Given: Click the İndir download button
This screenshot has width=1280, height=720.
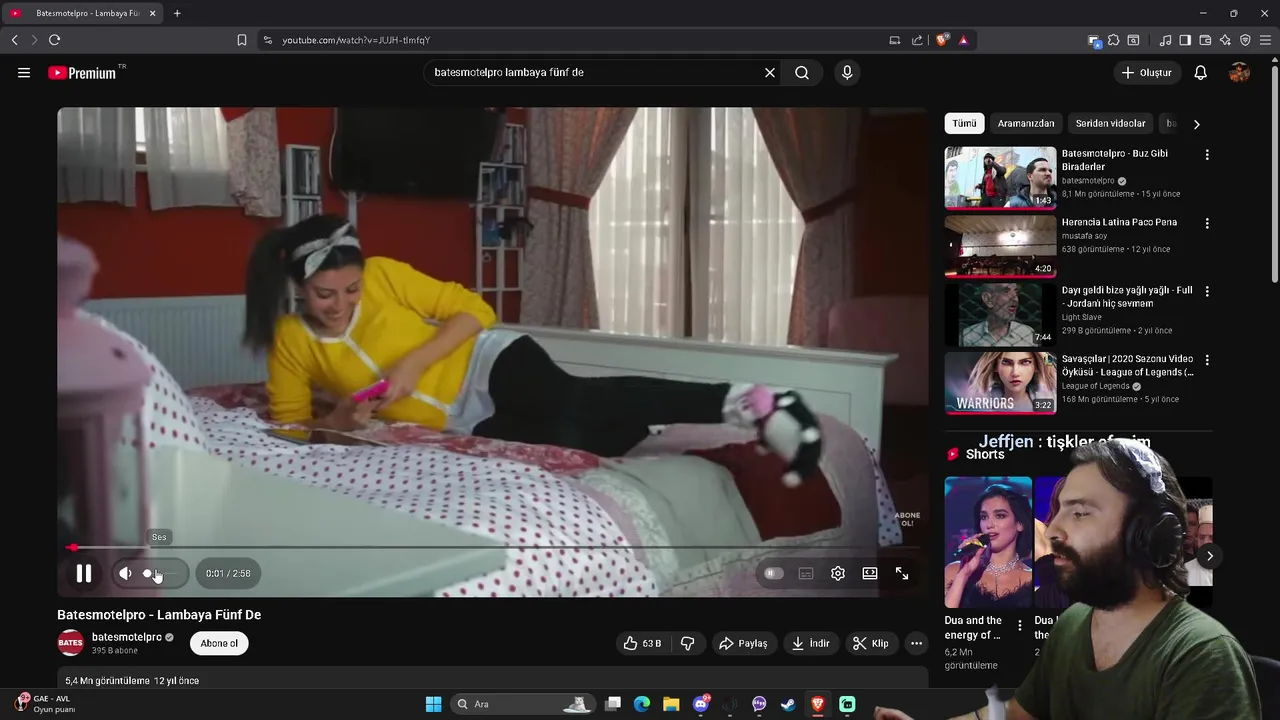Looking at the screenshot, I should coord(811,643).
